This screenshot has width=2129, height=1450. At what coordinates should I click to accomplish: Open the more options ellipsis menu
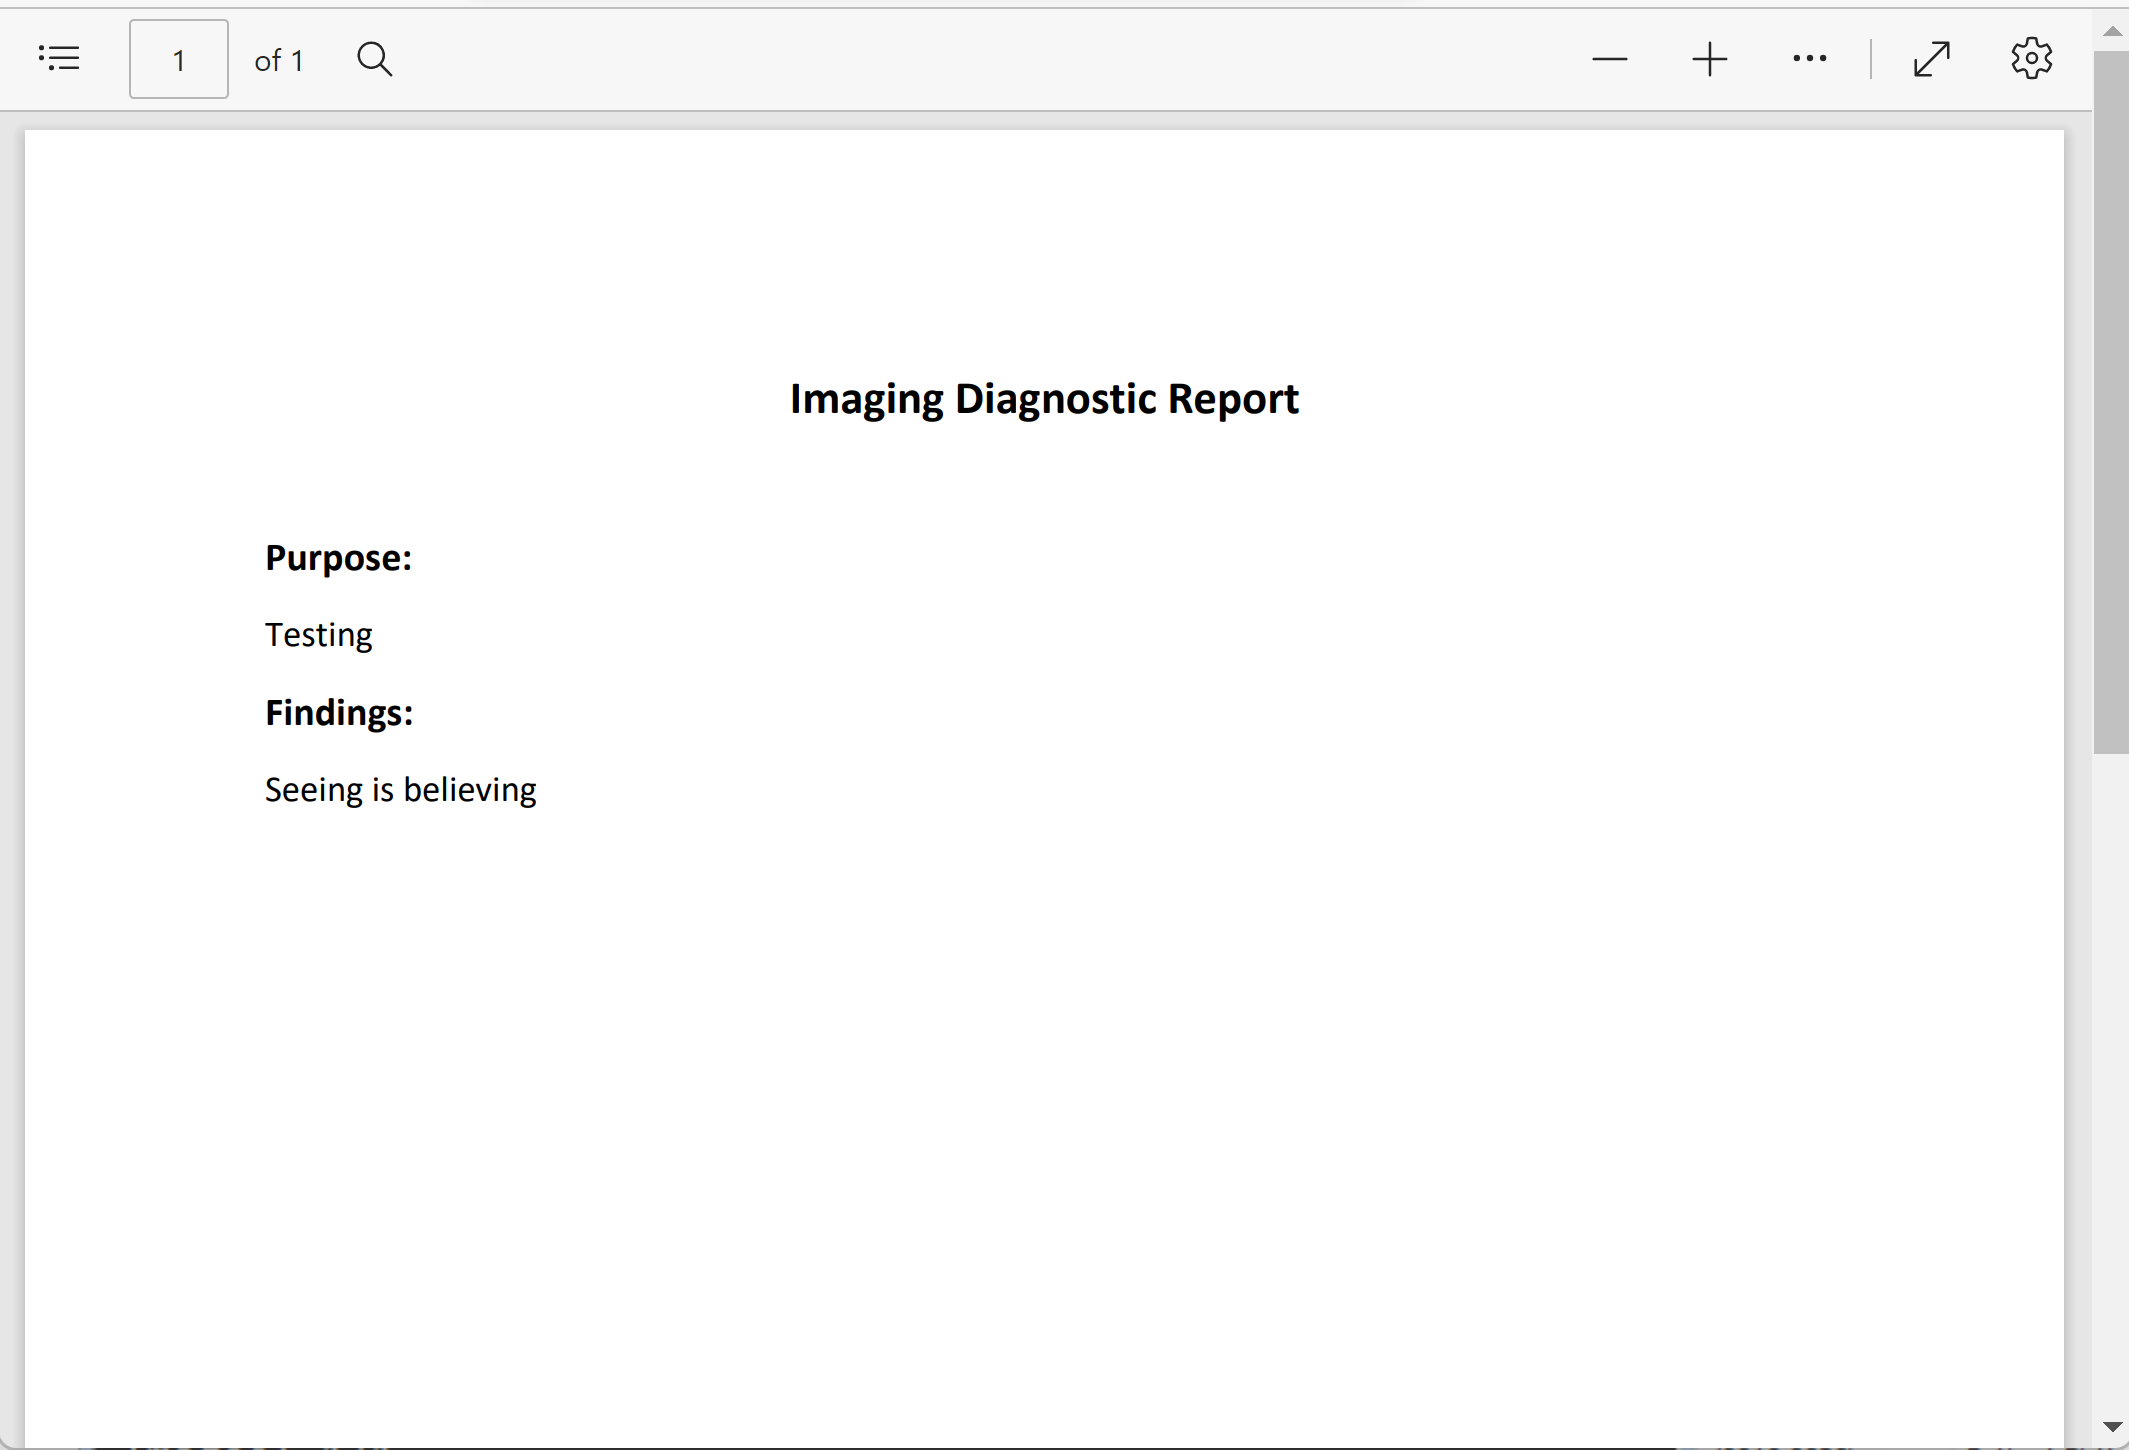tap(1809, 59)
